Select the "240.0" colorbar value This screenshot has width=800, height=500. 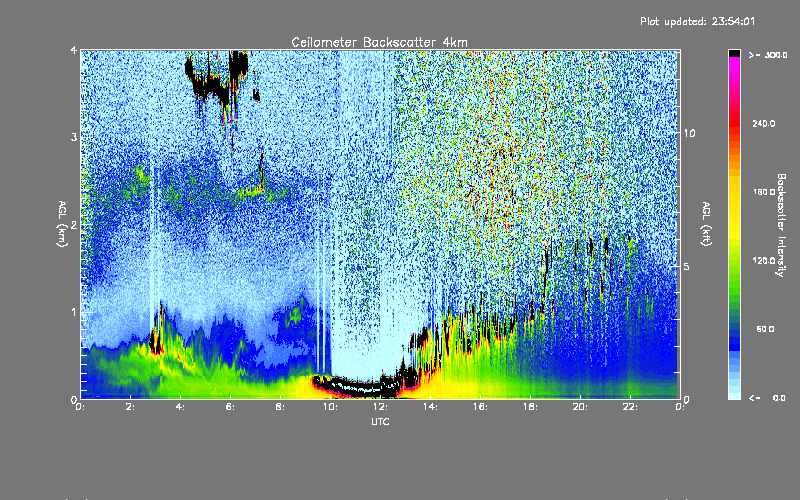coord(764,123)
